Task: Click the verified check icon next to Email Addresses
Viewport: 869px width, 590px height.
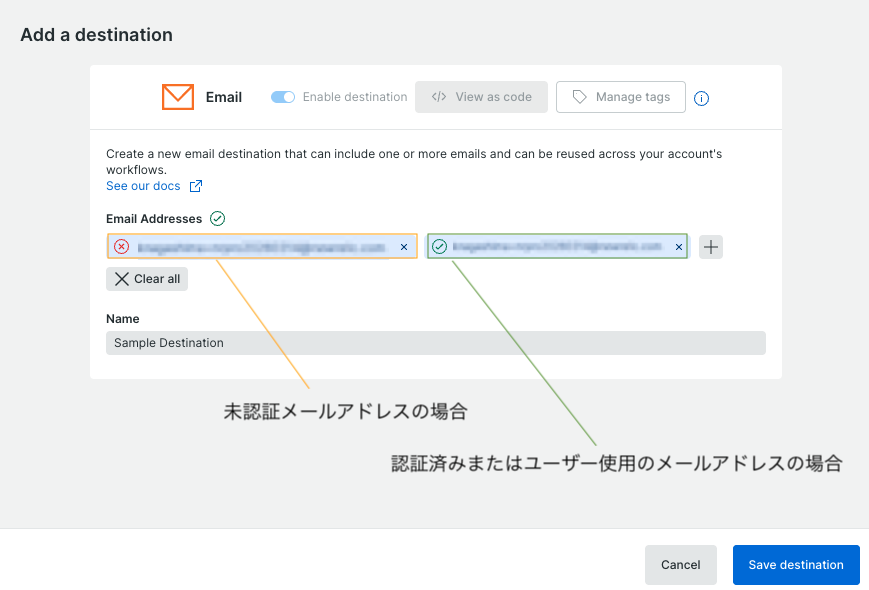Action: pyautogui.click(x=217, y=218)
